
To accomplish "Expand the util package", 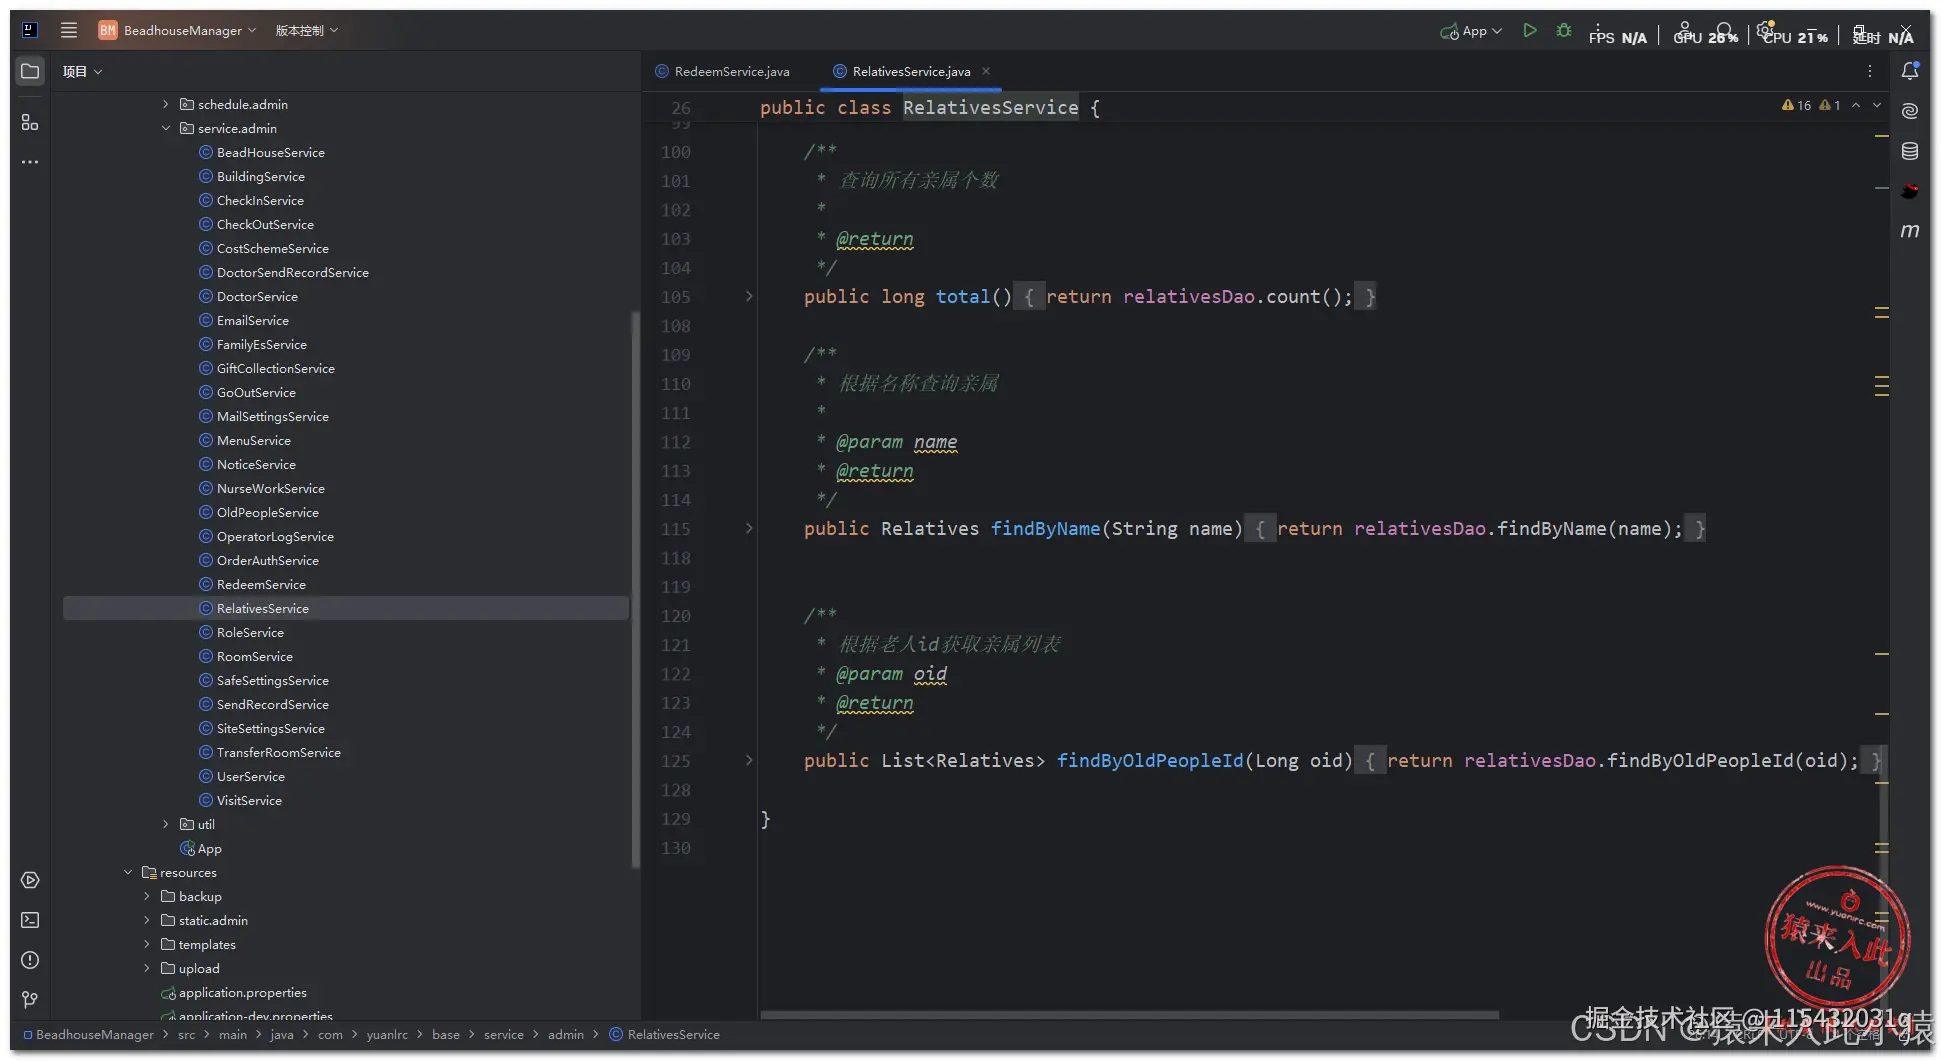I will click(166, 824).
